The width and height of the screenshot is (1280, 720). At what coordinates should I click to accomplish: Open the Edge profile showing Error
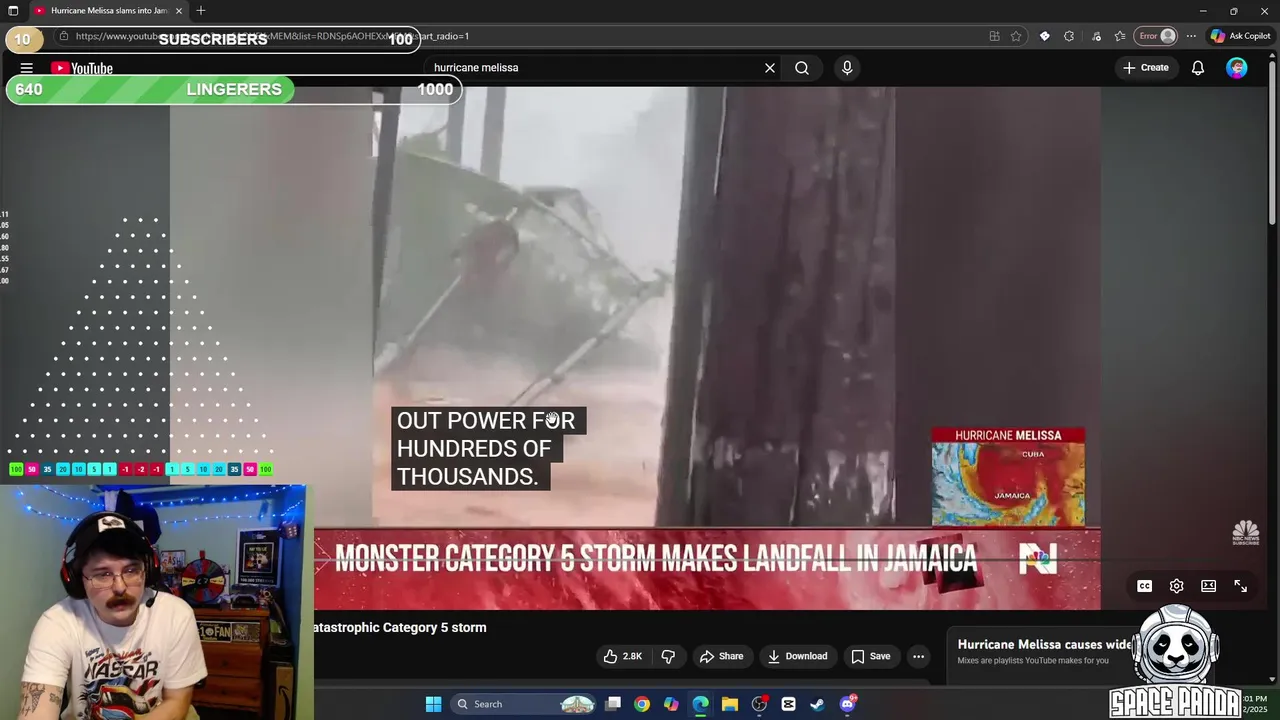click(x=1158, y=36)
